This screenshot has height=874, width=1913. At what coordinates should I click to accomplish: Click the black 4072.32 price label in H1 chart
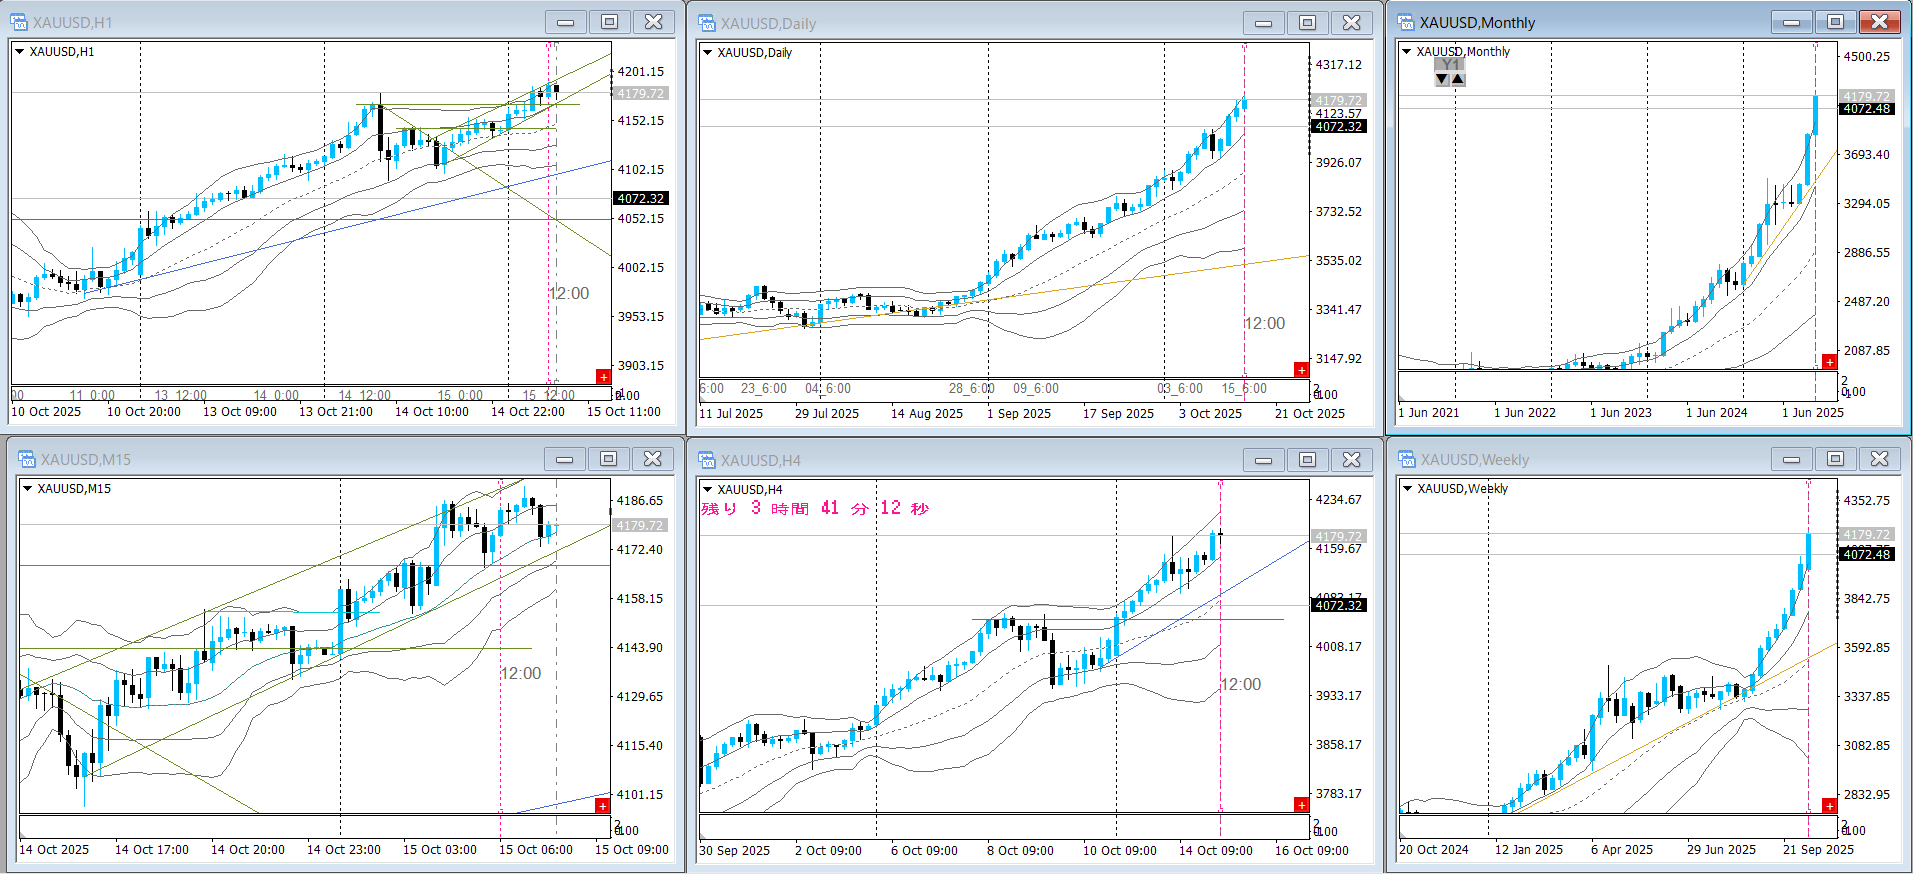coord(640,198)
